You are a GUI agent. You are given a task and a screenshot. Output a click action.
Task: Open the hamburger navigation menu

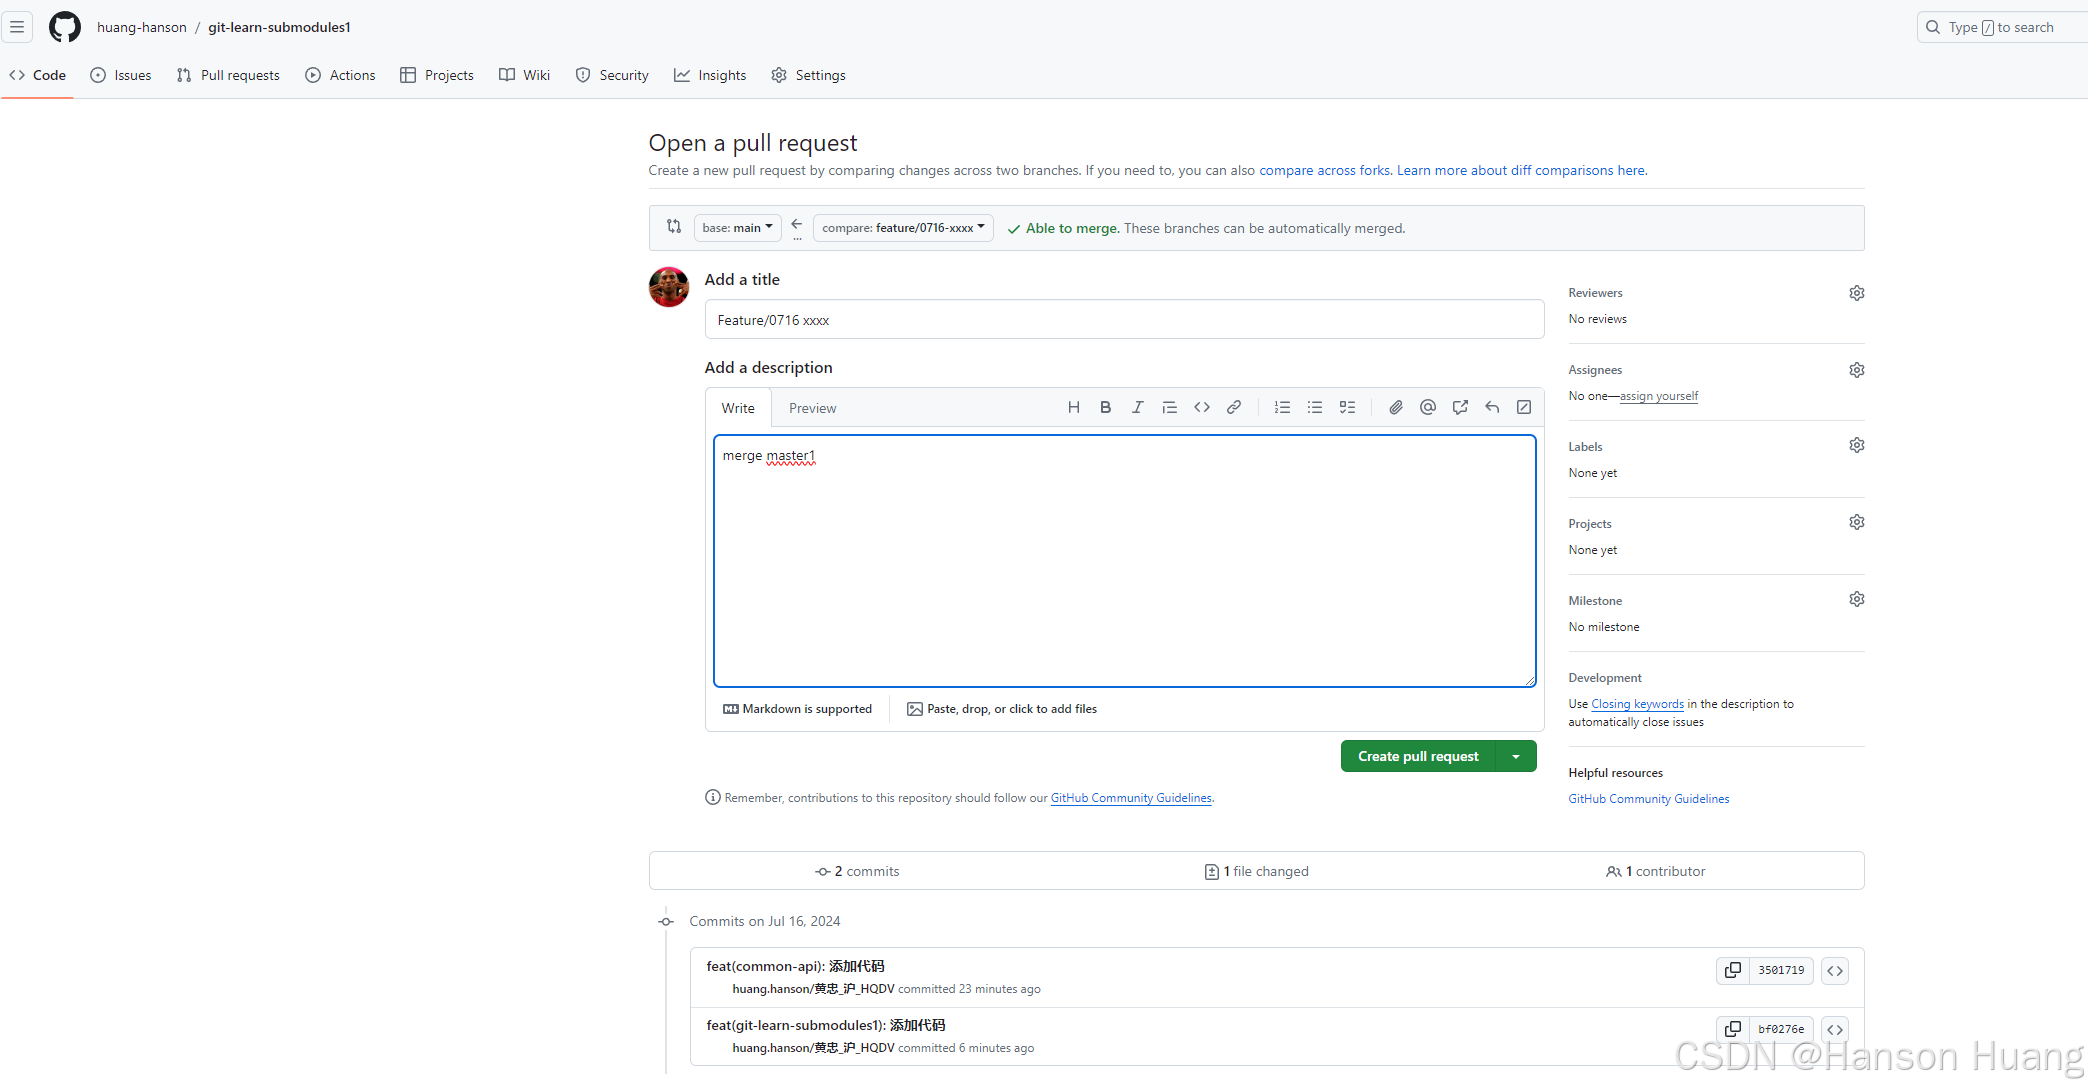click(17, 27)
